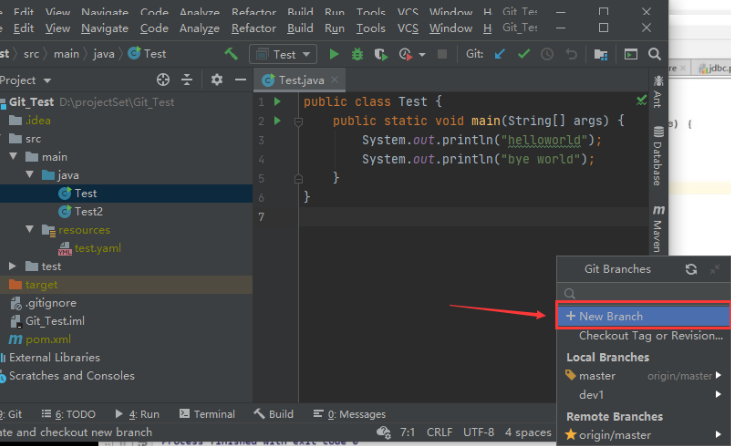Collapse the java folder
This screenshot has width=731, height=446.
[30, 175]
